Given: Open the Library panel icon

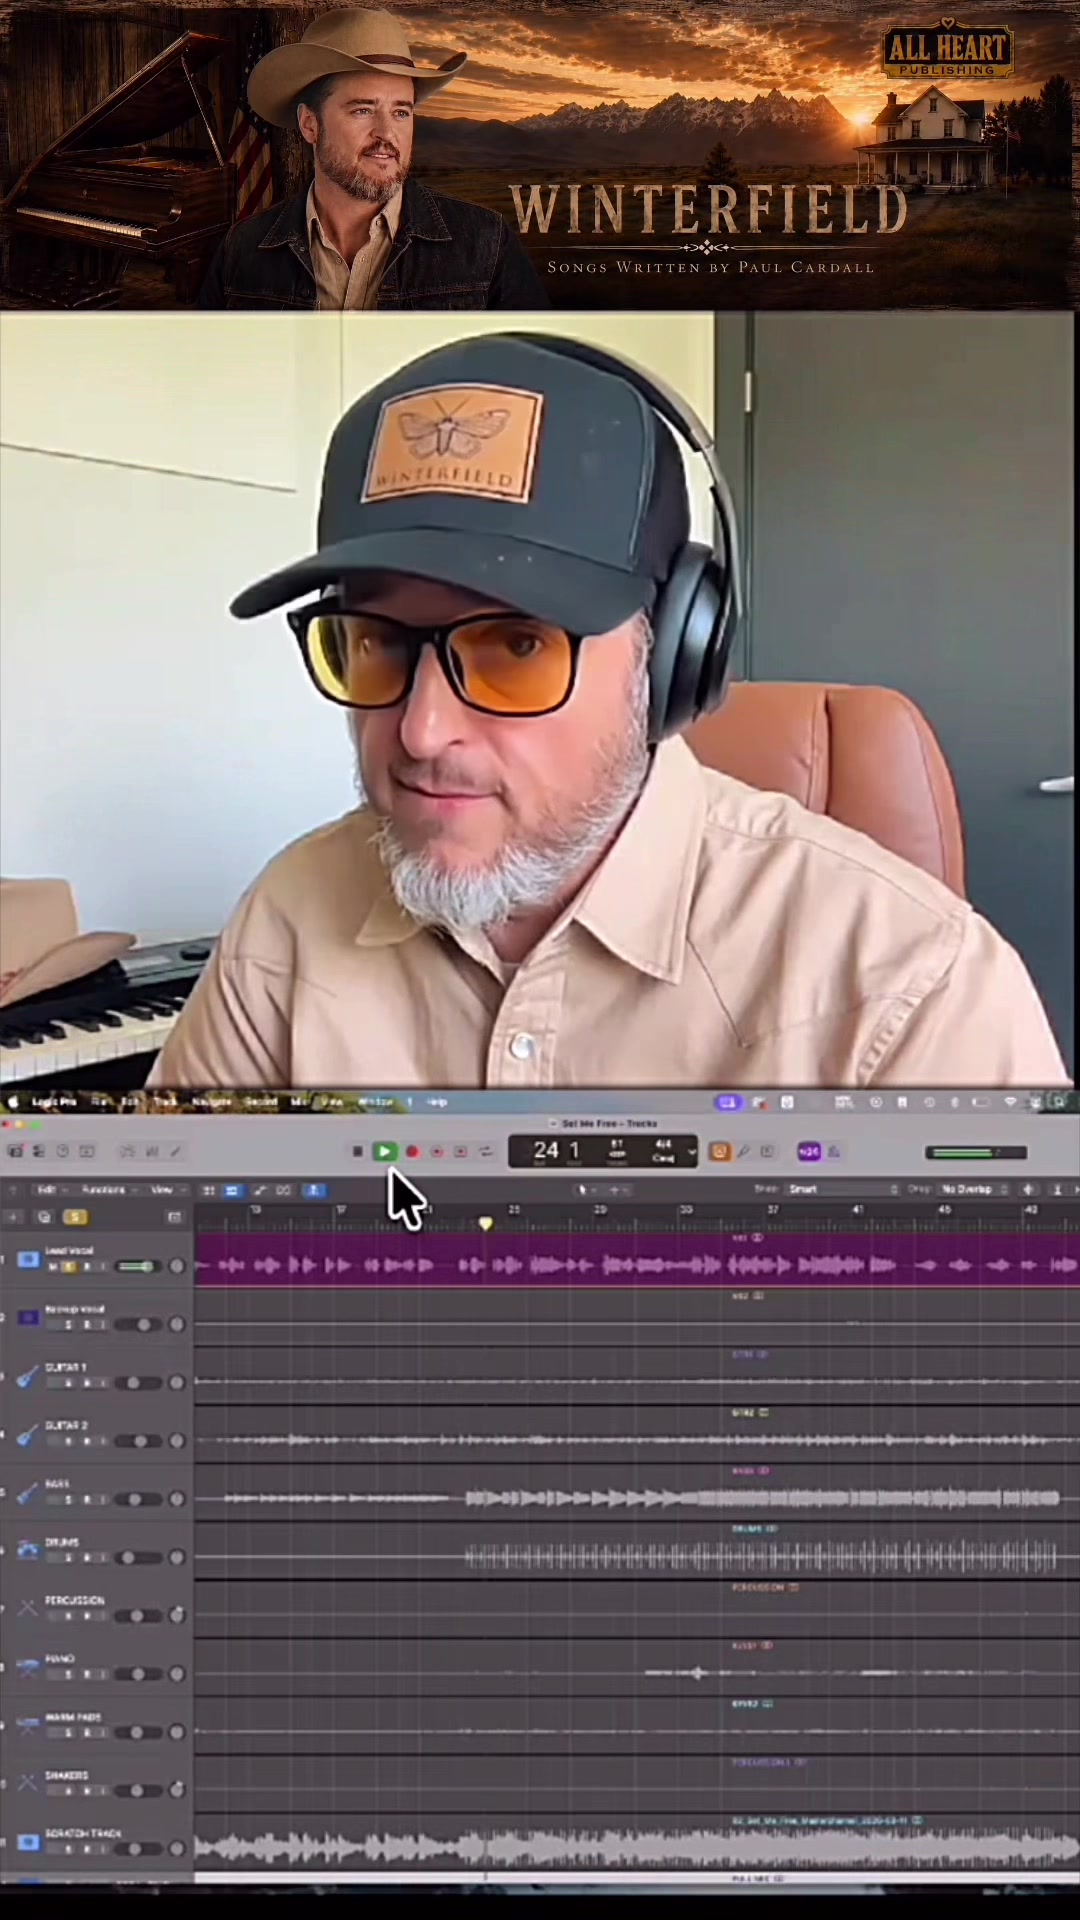Looking at the screenshot, I should (16, 1151).
